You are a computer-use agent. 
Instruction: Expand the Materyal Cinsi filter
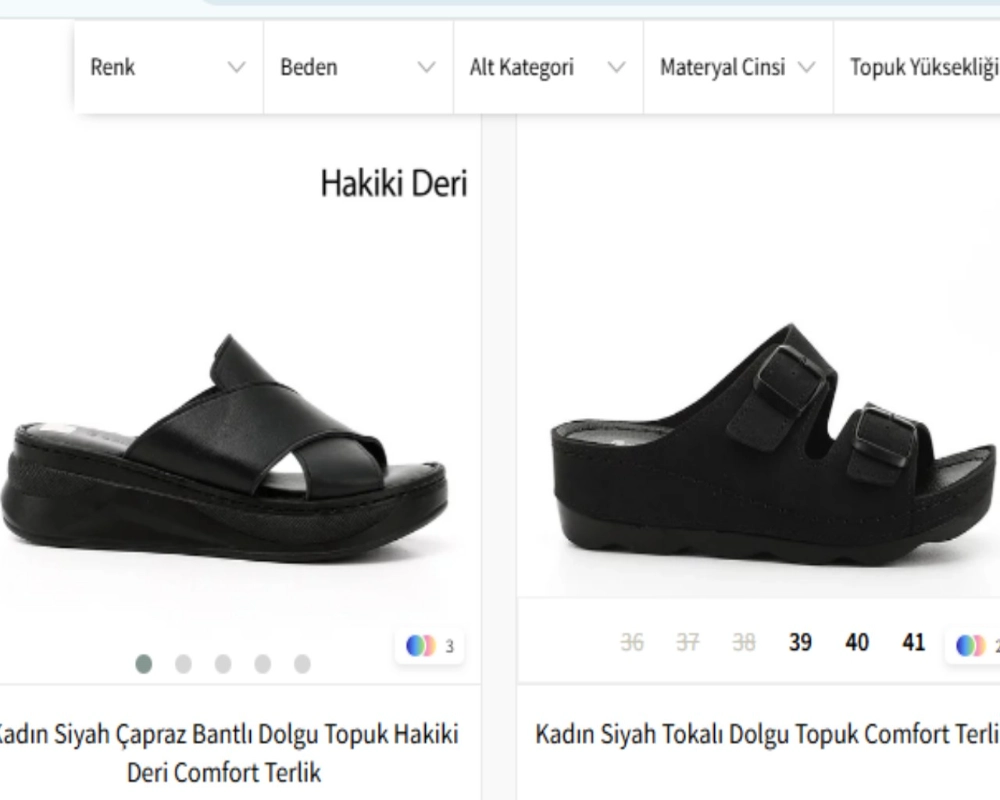click(737, 68)
